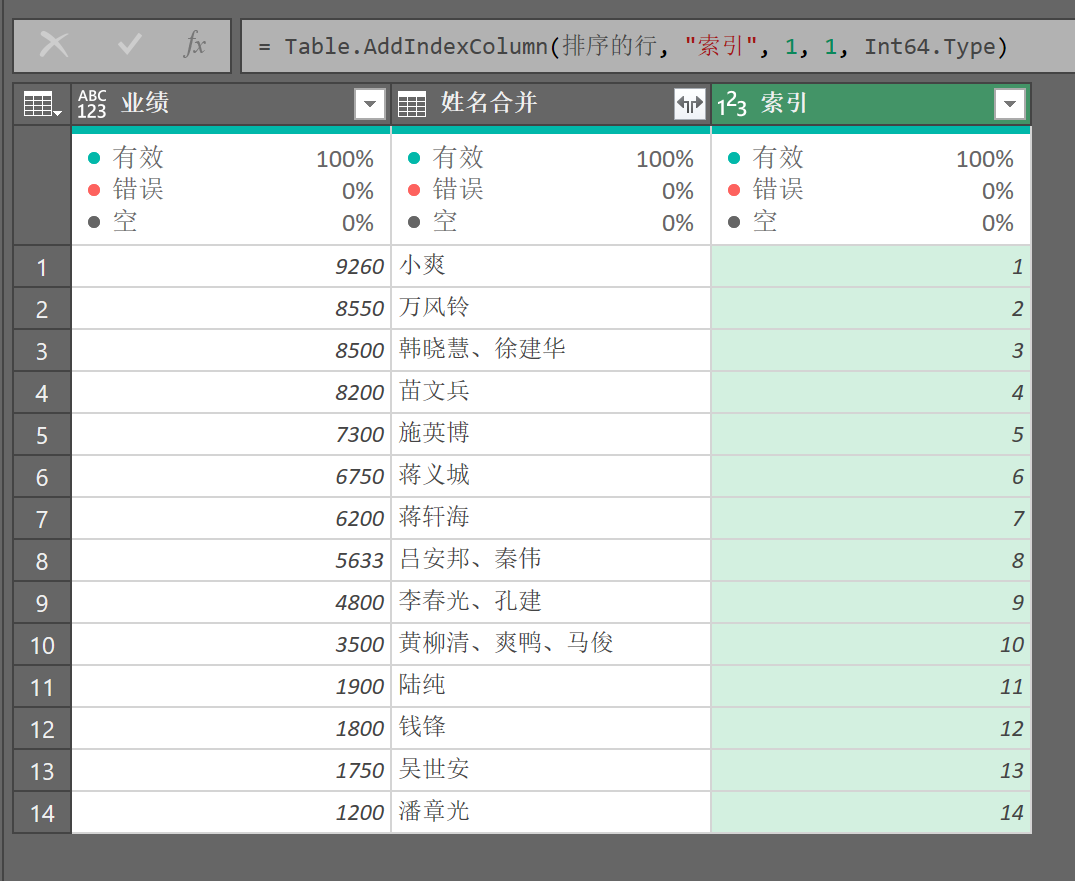Click the name cell 蒋义城

[551, 476]
